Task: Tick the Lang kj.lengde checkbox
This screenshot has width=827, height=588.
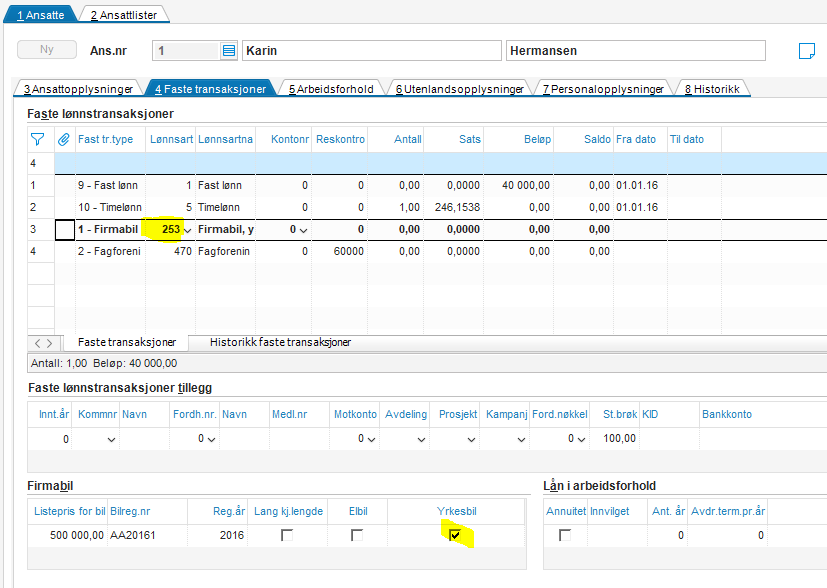Action: pos(288,536)
